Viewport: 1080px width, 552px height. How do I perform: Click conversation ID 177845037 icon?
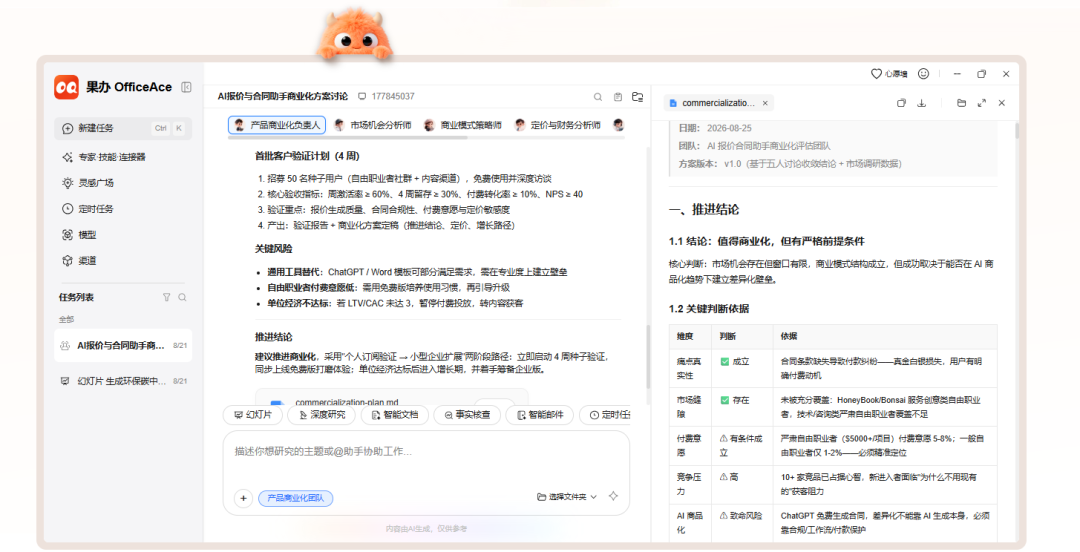click(x=362, y=96)
